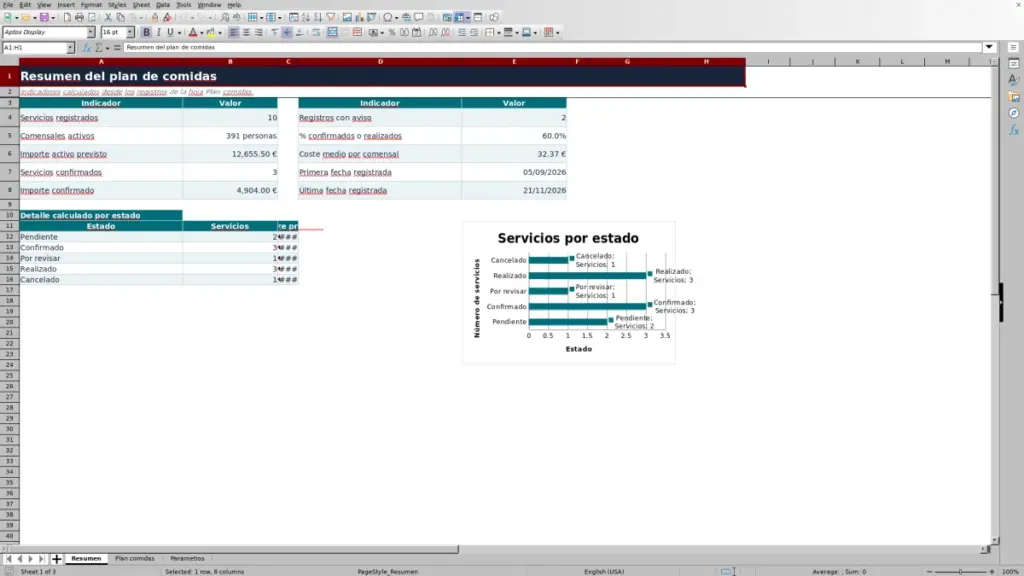This screenshot has width=1024, height=576.
Task: Toggle underline formatting
Action: point(170,33)
